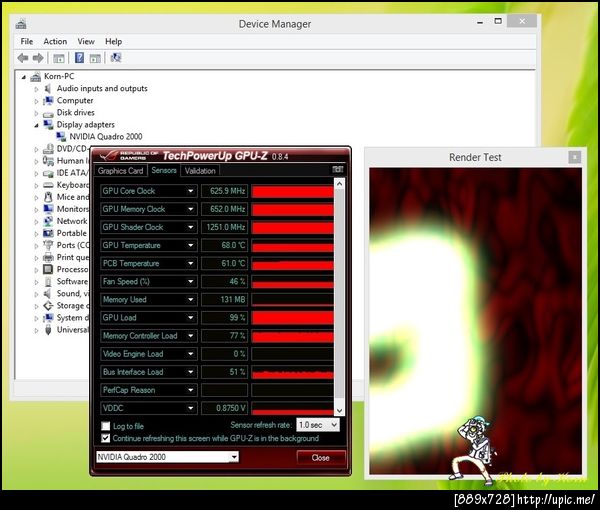Minimize the Device Manager window
Image resolution: width=600 pixels, height=510 pixels.
(480, 22)
